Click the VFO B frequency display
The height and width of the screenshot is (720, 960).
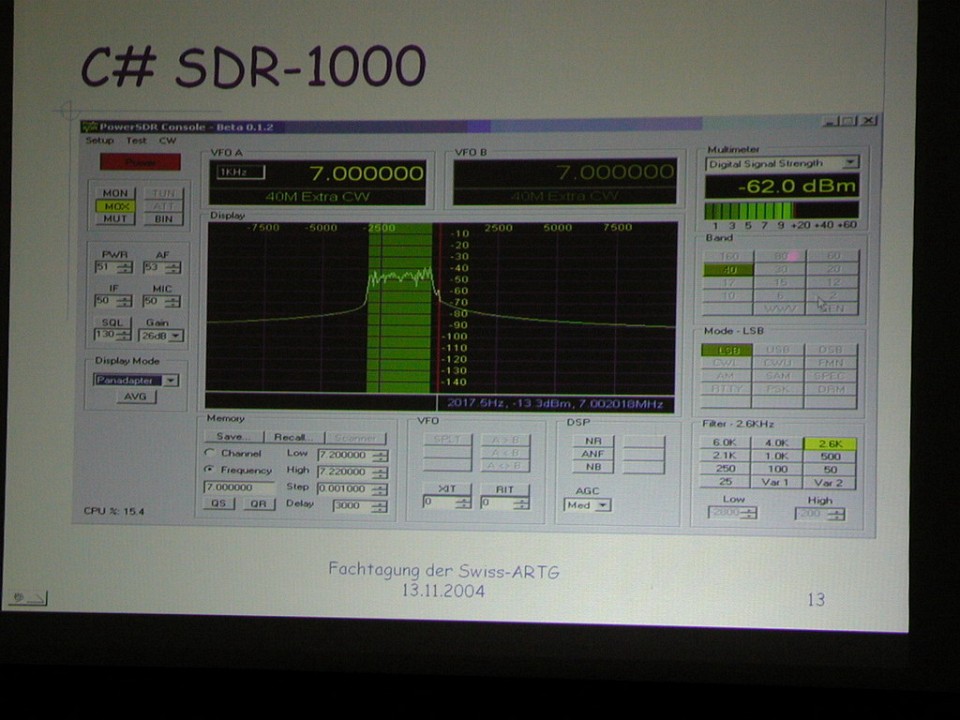click(x=564, y=181)
